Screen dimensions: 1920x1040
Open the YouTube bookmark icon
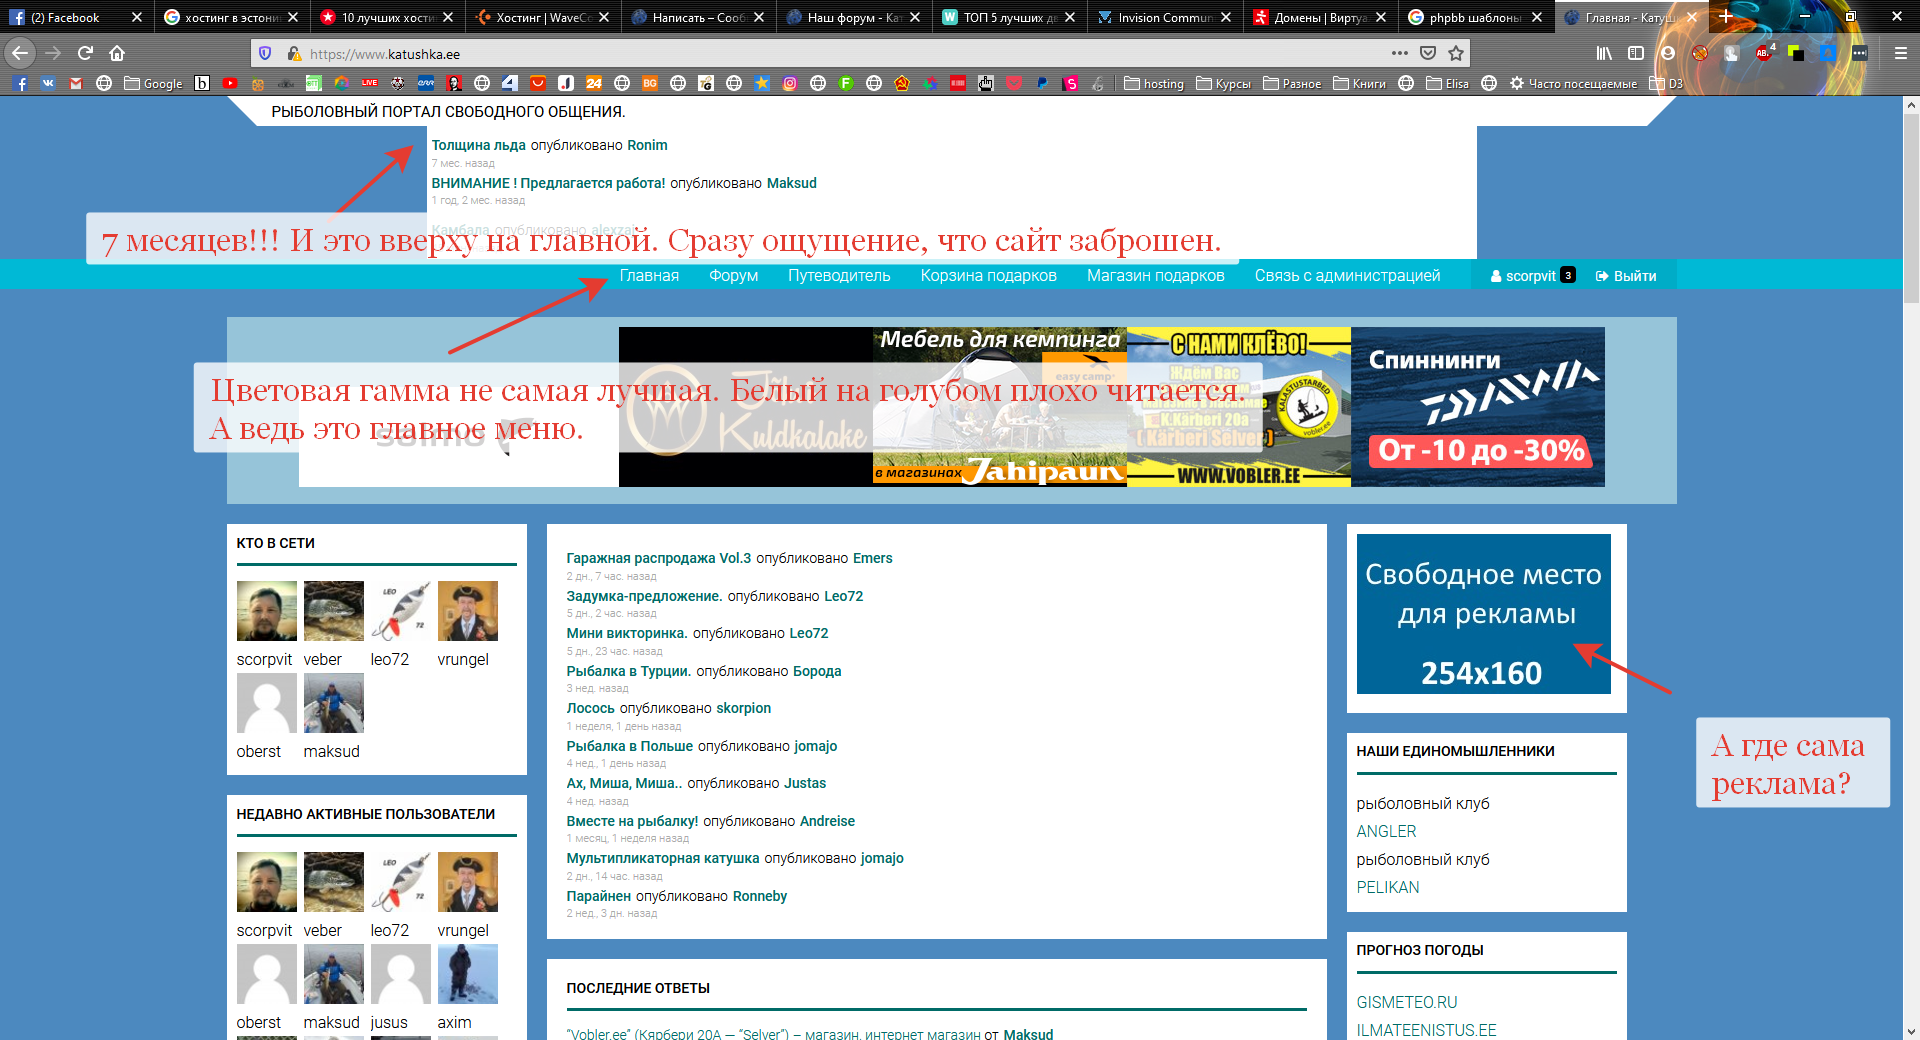coord(230,84)
